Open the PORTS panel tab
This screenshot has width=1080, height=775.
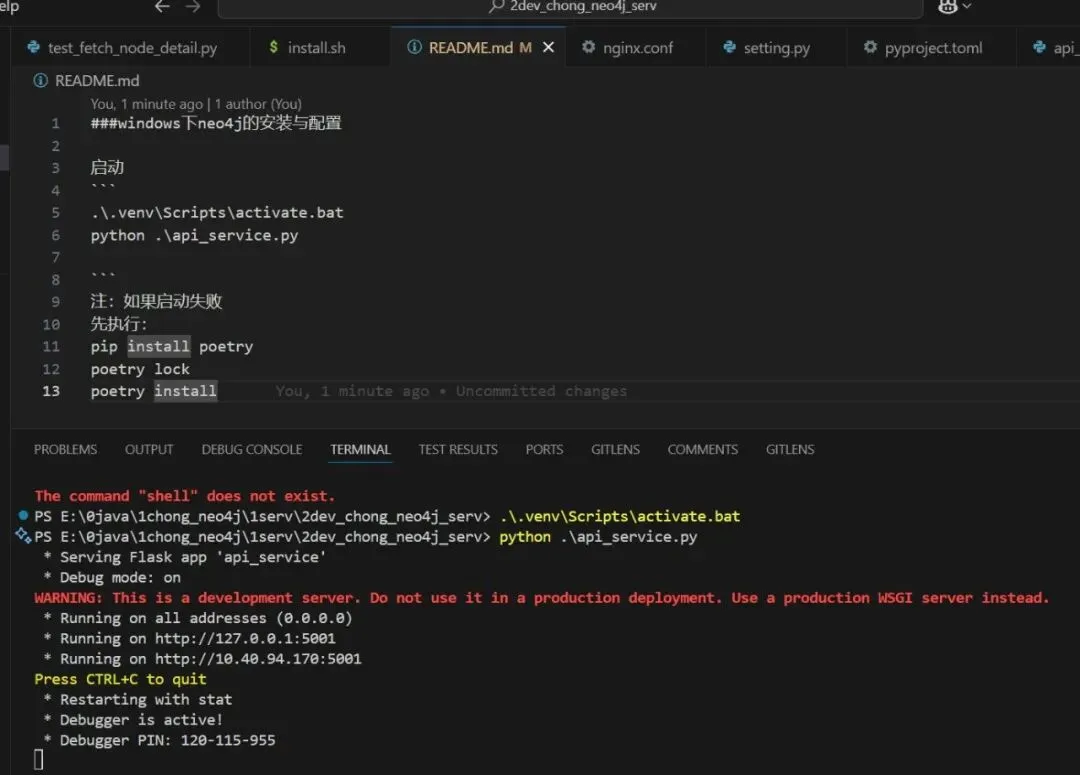click(544, 449)
